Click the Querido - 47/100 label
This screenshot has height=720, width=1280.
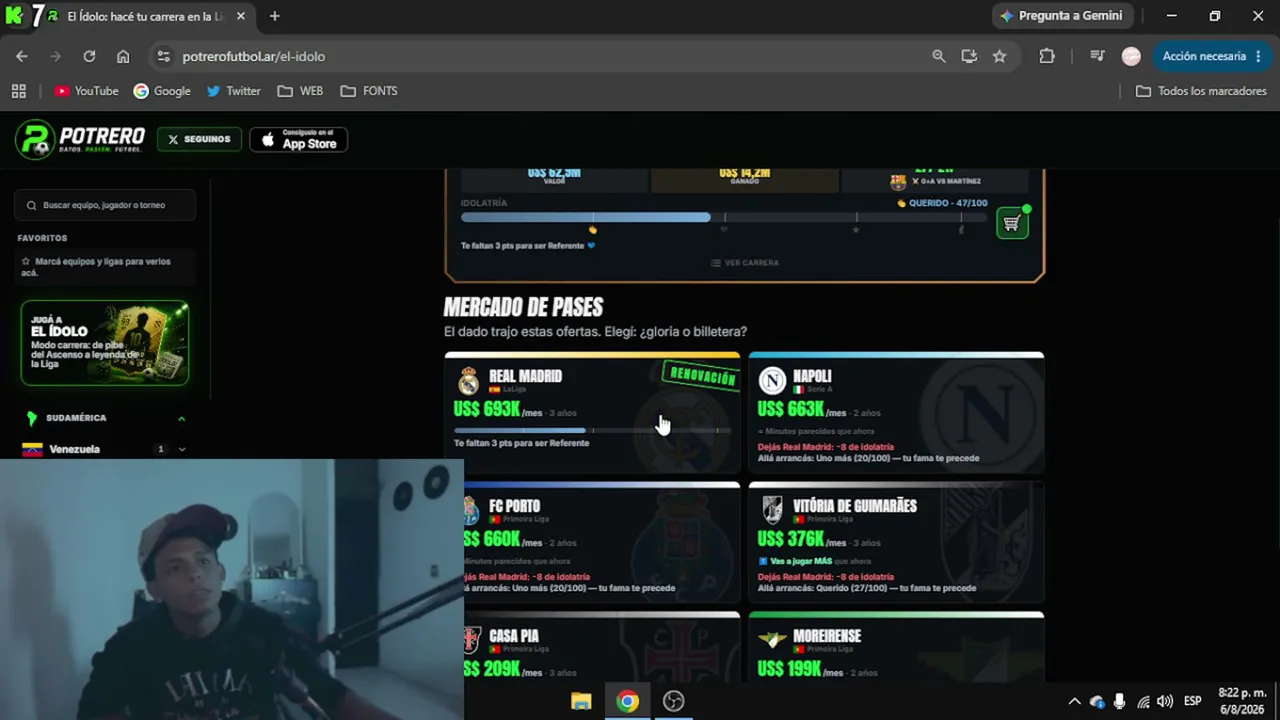(x=942, y=203)
